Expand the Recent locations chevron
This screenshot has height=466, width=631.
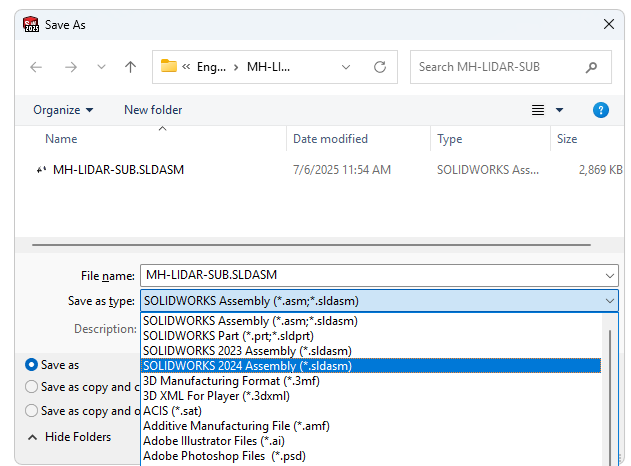101,67
